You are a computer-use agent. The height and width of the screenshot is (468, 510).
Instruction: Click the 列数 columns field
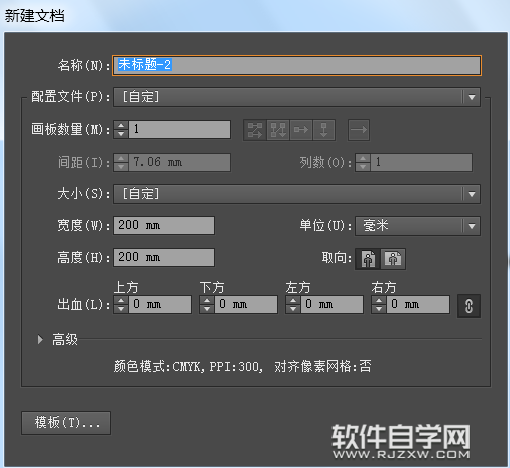[x=422, y=162]
